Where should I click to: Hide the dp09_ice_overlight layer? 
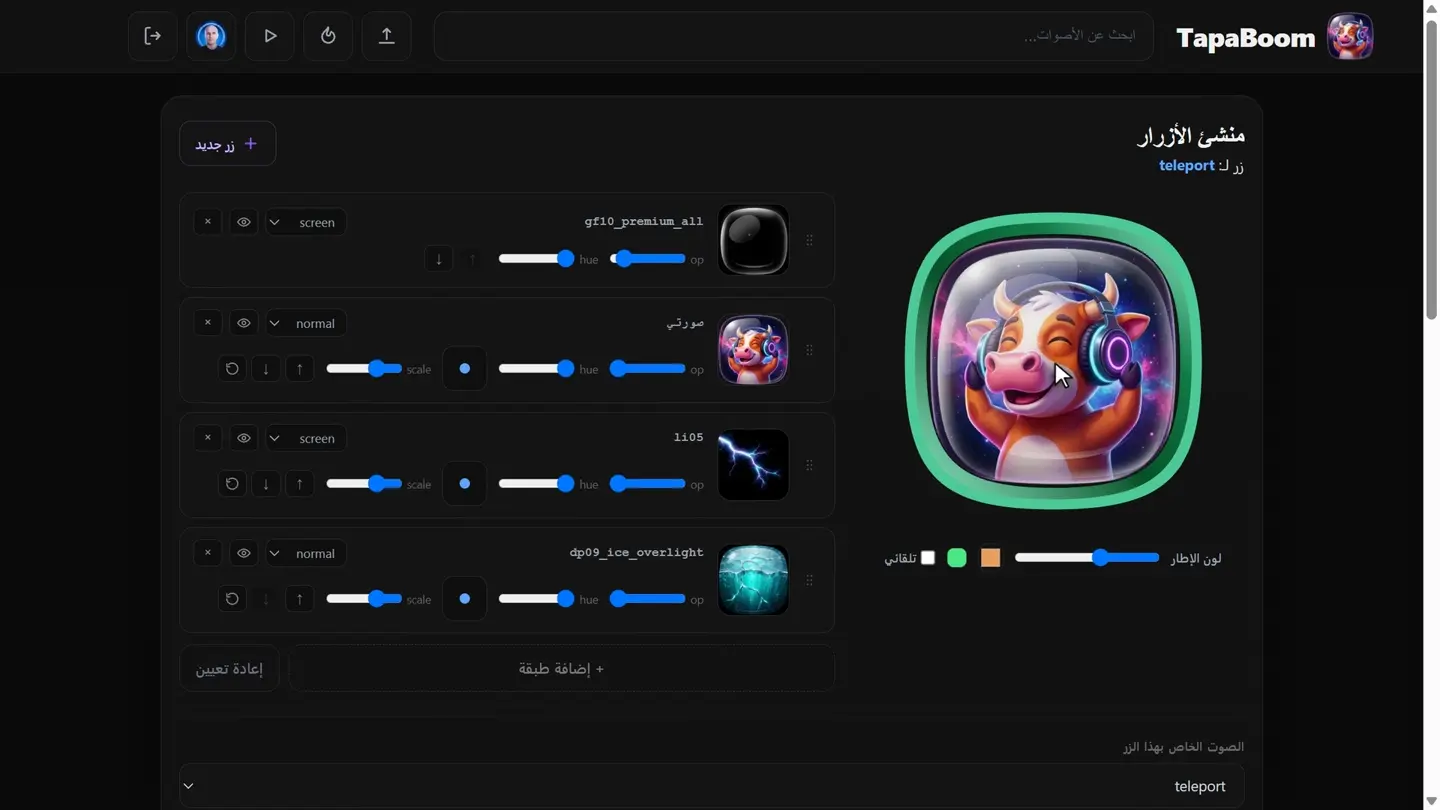(x=243, y=553)
